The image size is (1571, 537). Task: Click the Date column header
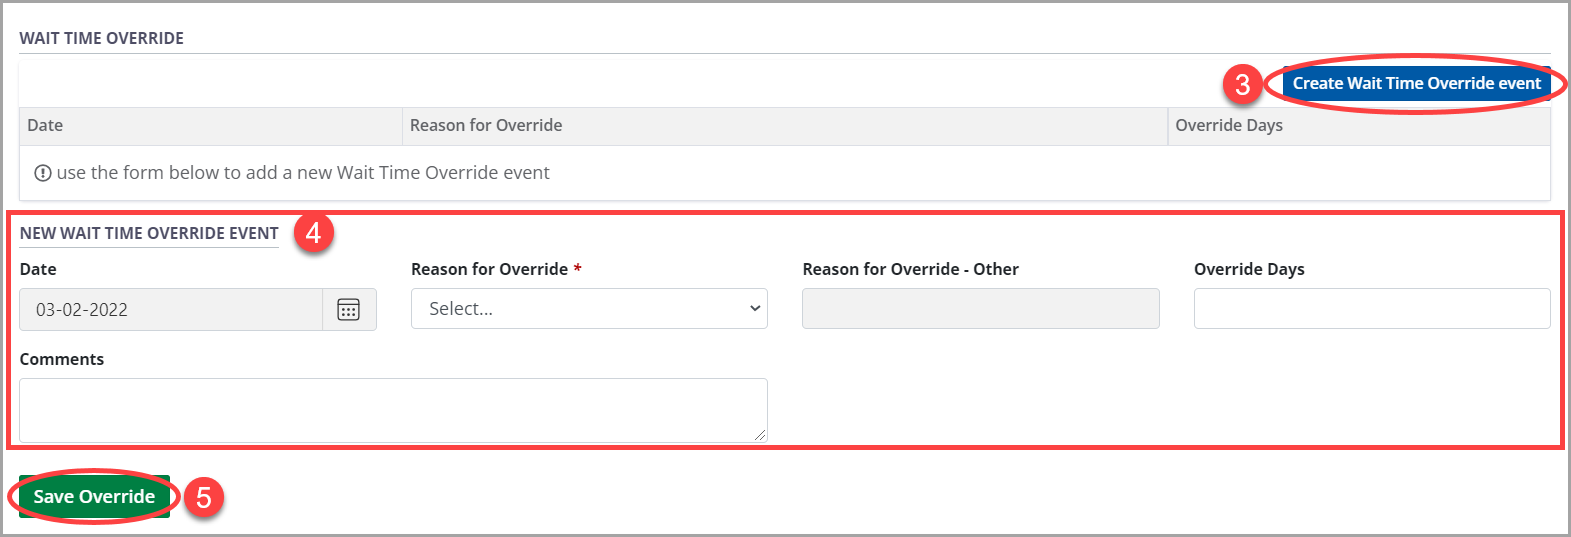click(x=45, y=126)
